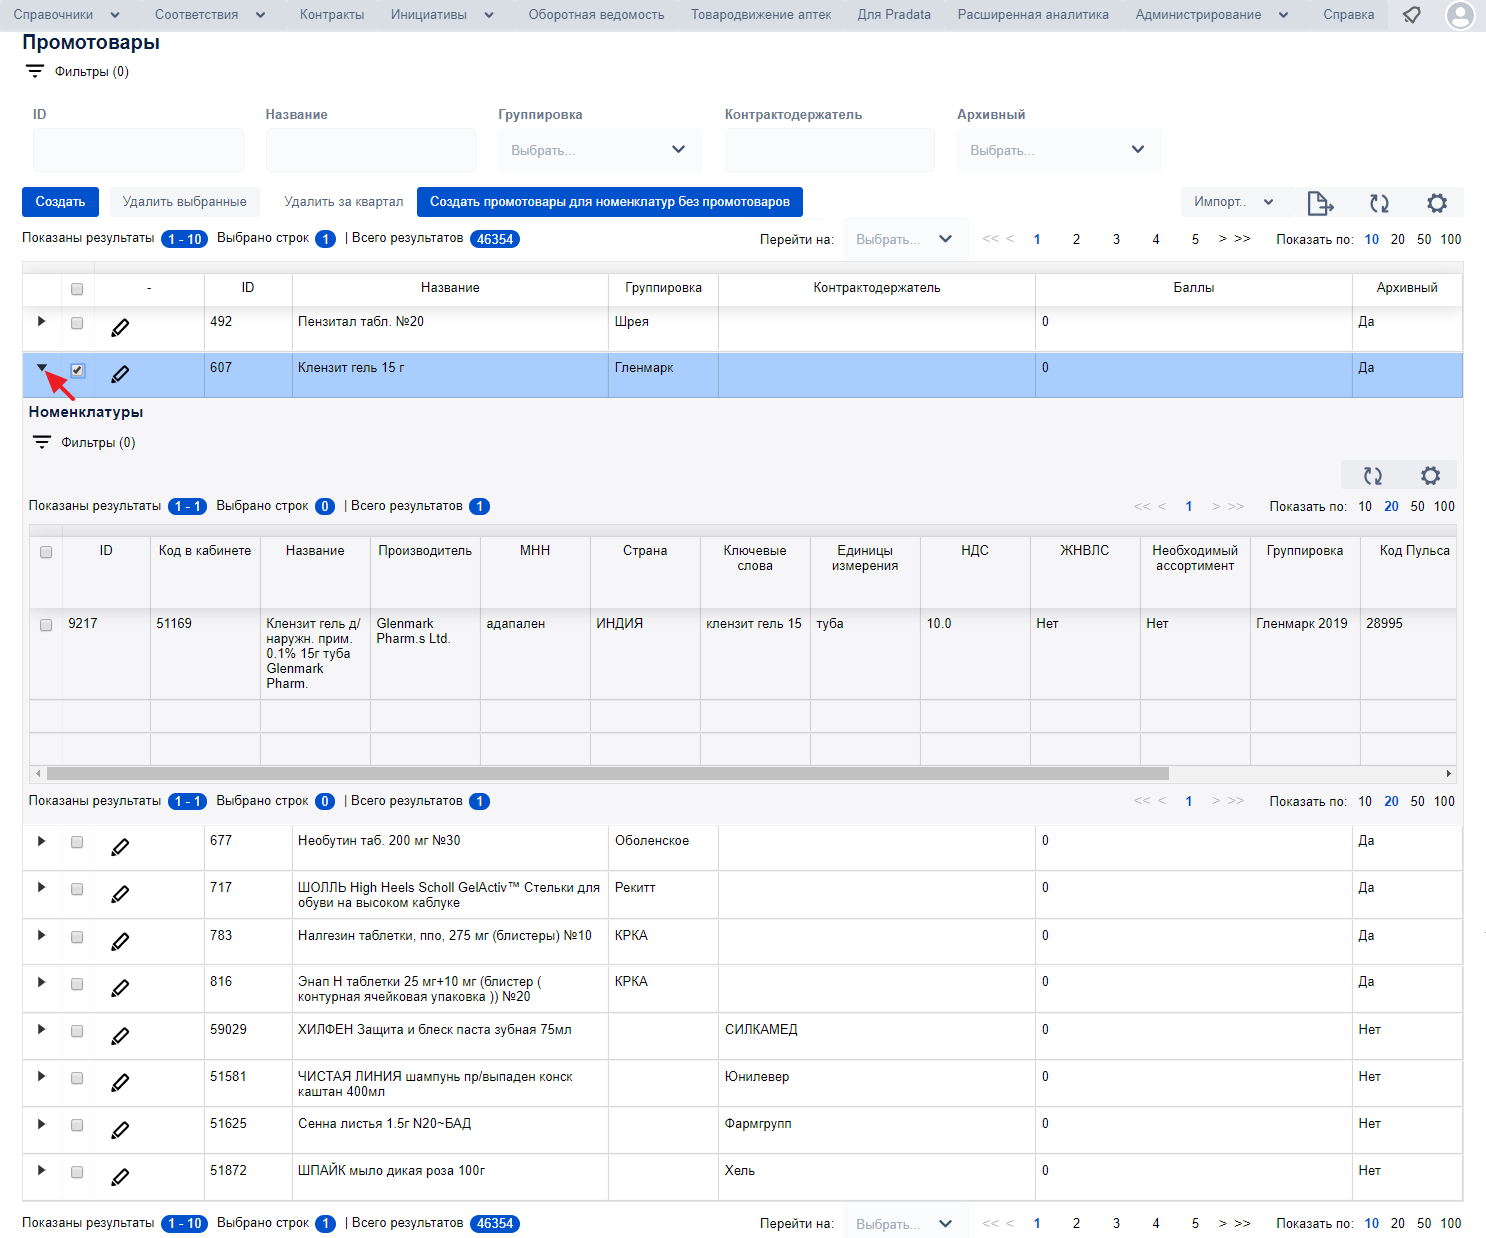This screenshot has height=1238, width=1486.
Task: Collapse expanded row 607 Клензит гель
Action: pyautogui.click(x=41, y=368)
